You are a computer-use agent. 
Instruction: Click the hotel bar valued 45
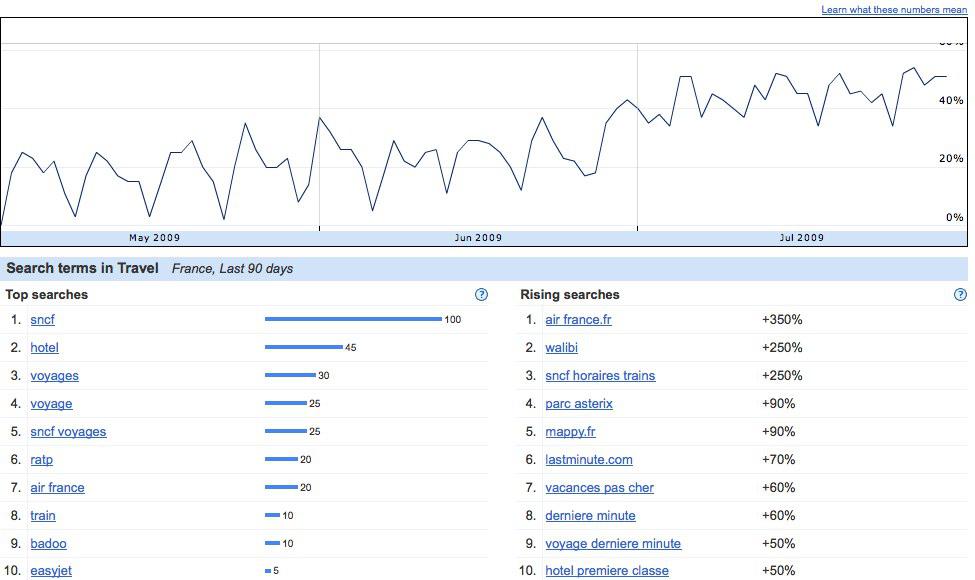point(303,347)
